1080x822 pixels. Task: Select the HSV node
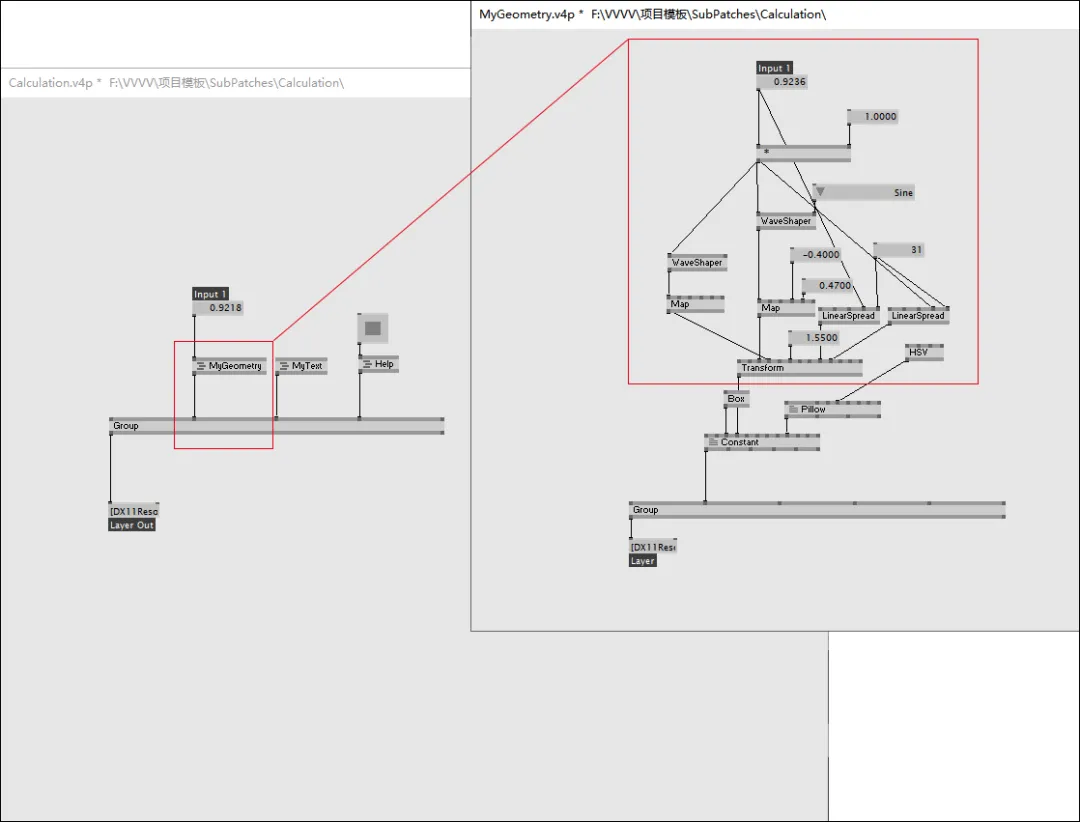click(x=924, y=352)
